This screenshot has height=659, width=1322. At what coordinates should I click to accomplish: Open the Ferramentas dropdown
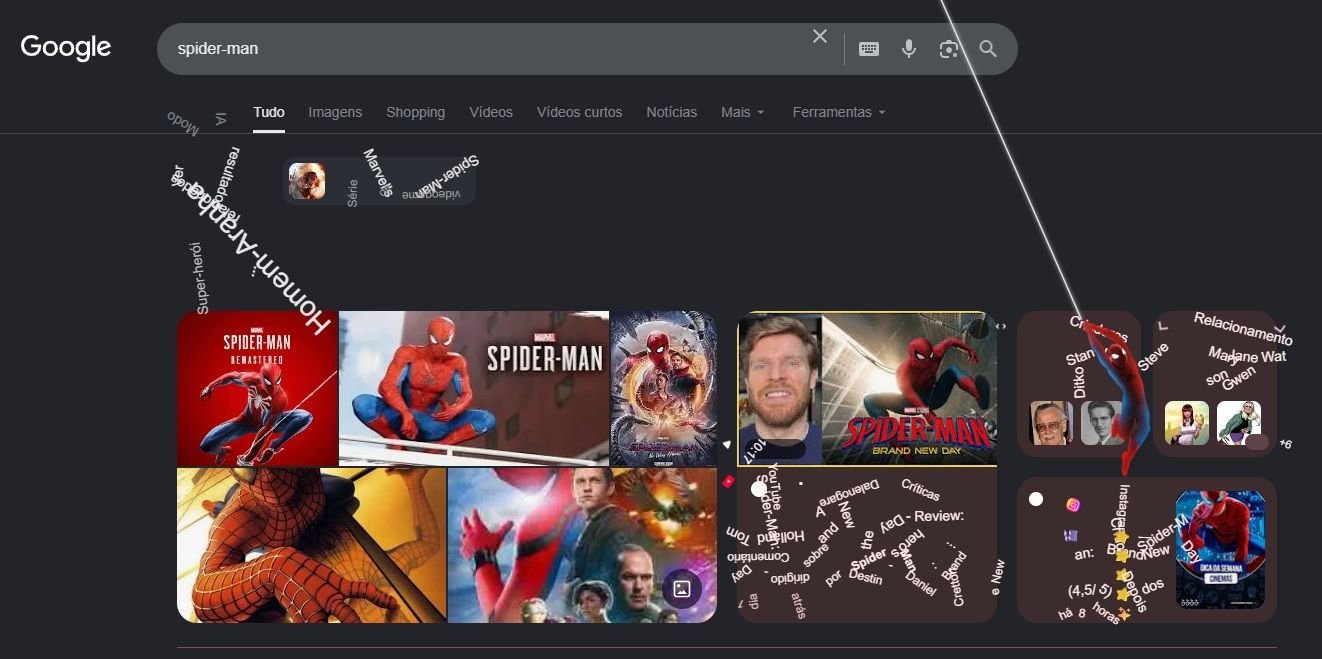[839, 112]
